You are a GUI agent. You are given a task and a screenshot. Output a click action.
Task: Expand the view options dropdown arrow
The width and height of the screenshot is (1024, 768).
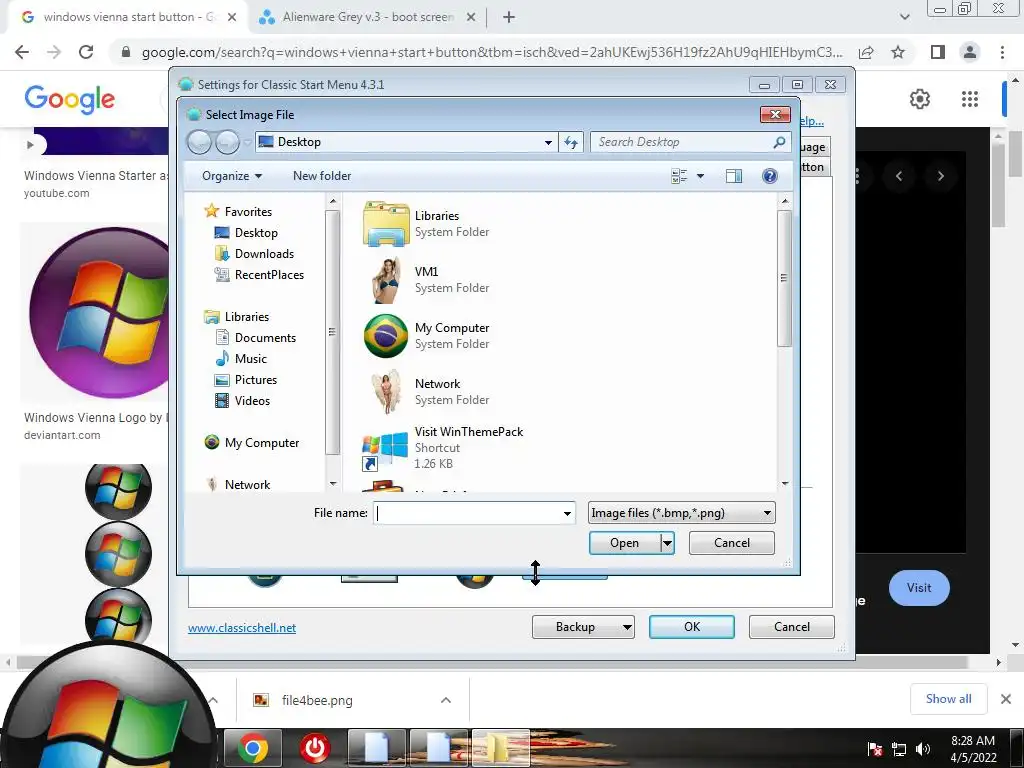(701, 176)
